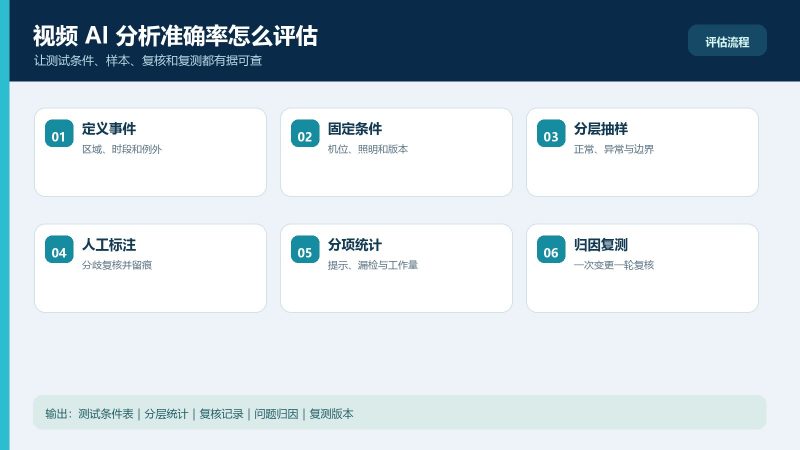Click the 分层抽样 card title

[601, 129]
